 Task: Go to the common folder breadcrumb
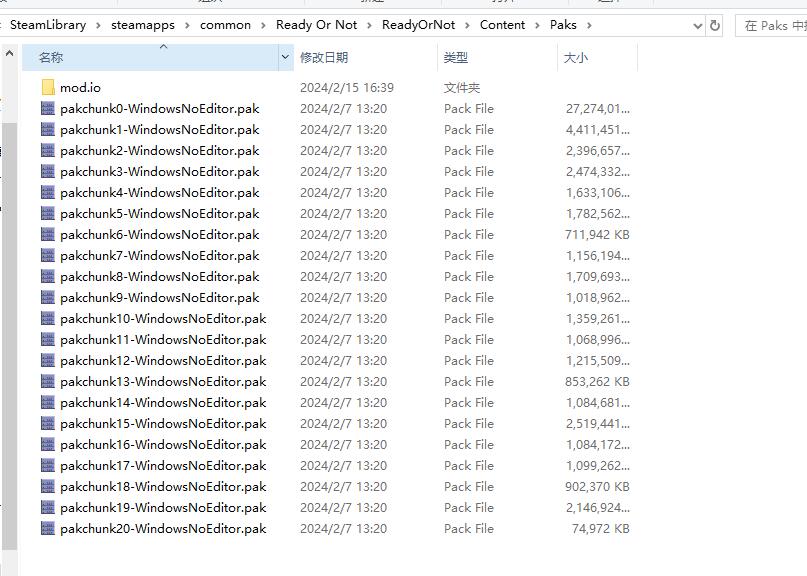coord(225,25)
